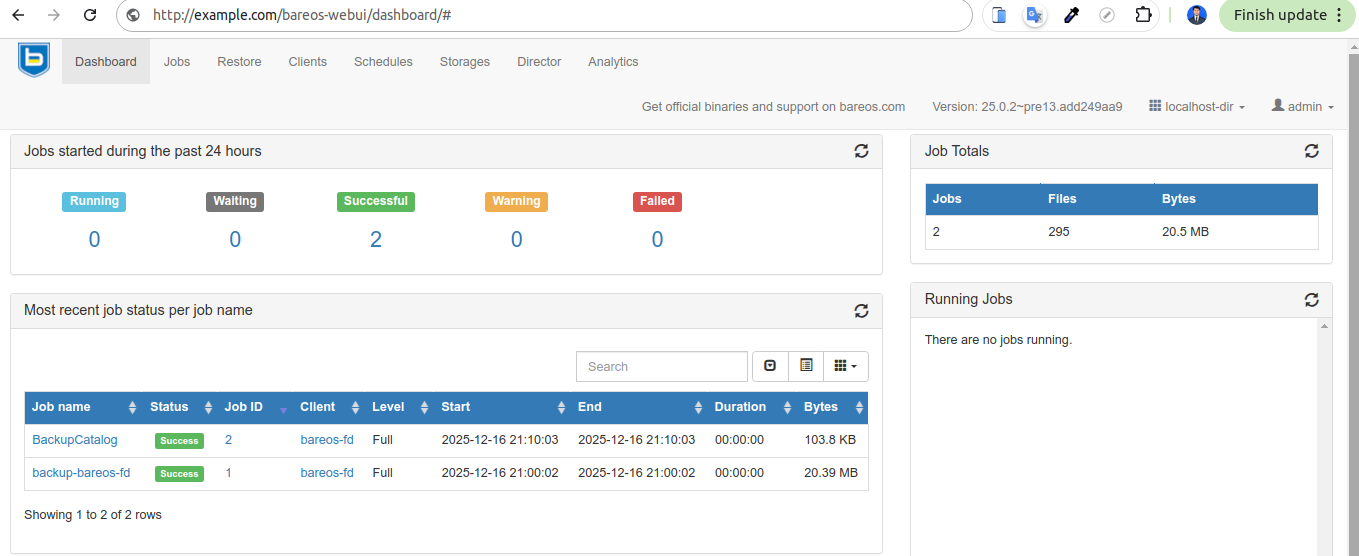
Task: Go to the Restore page
Action: click(239, 61)
